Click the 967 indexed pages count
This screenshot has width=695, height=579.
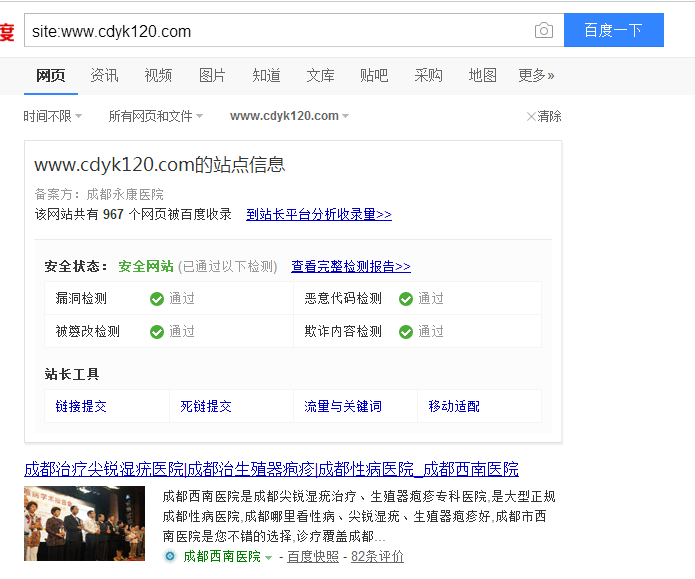113,215
